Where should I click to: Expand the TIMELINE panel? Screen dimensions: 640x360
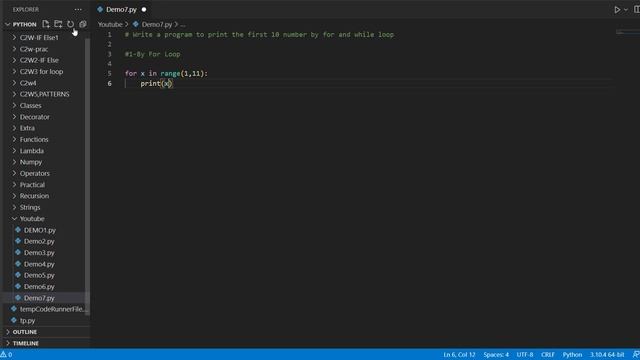point(25,343)
